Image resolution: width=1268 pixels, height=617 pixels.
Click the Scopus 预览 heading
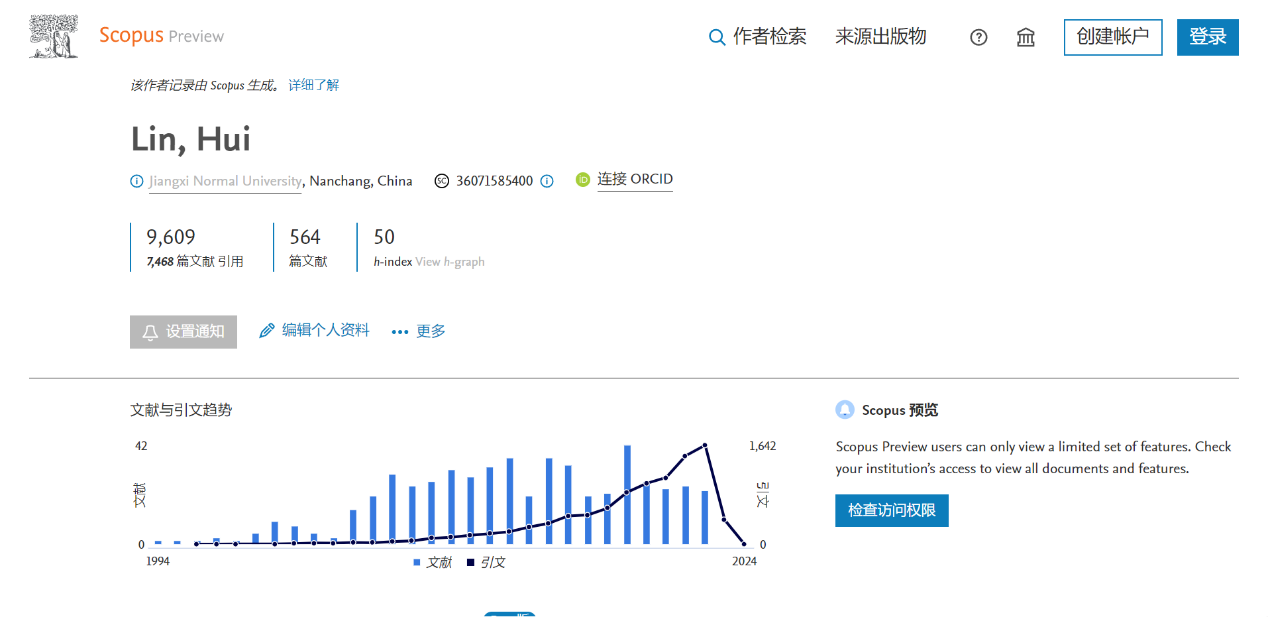click(900, 410)
